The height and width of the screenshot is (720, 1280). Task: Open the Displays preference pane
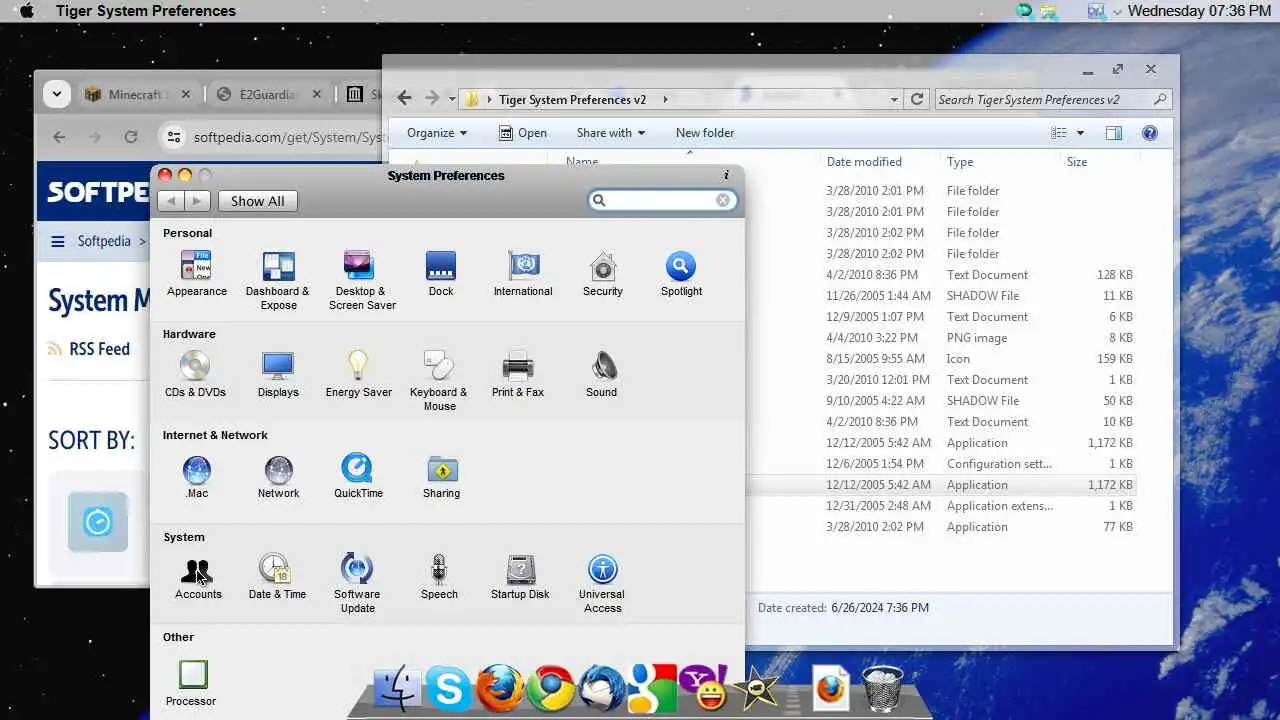pyautogui.click(x=278, y=374)
